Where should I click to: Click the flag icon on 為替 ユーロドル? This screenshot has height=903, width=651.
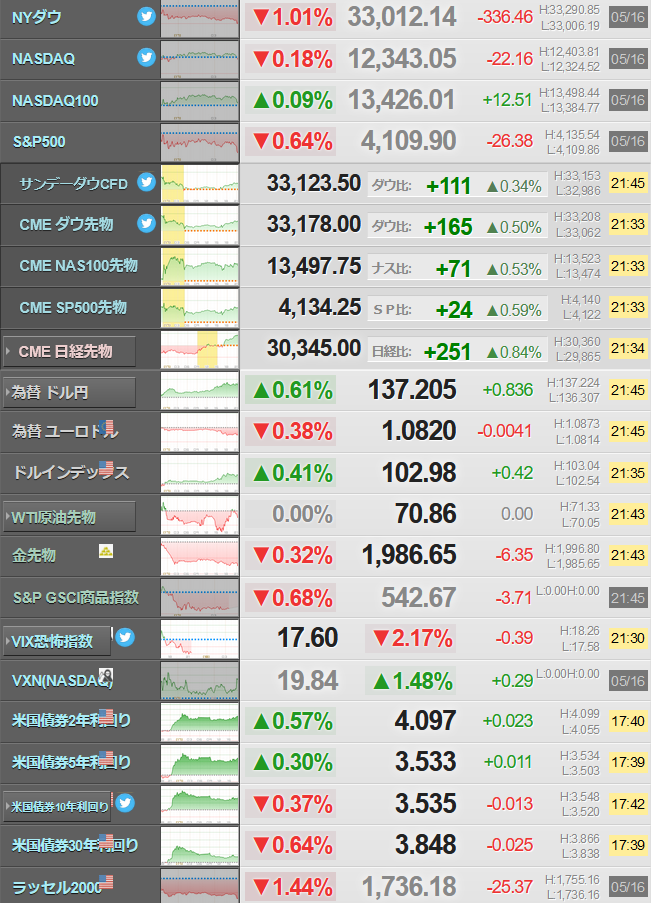pos(106,427)
